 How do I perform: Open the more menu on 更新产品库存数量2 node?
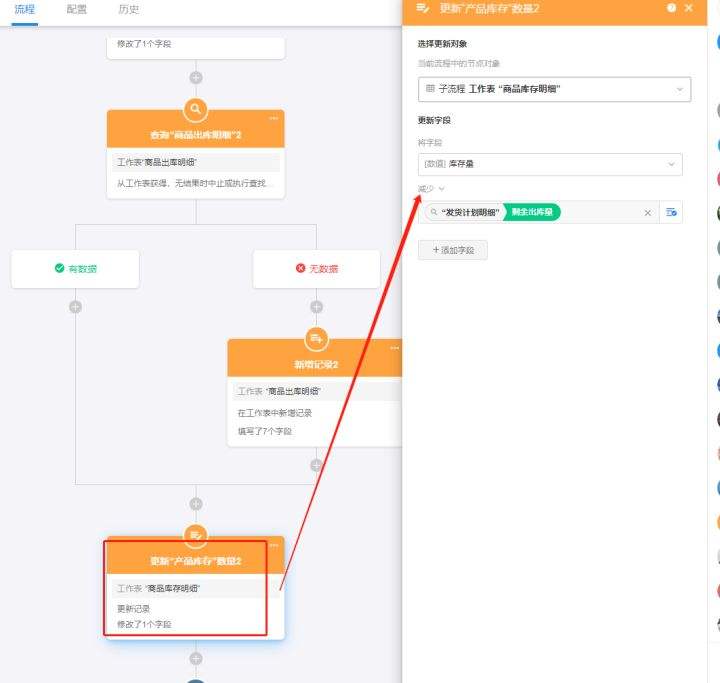[x=274, y=546]
